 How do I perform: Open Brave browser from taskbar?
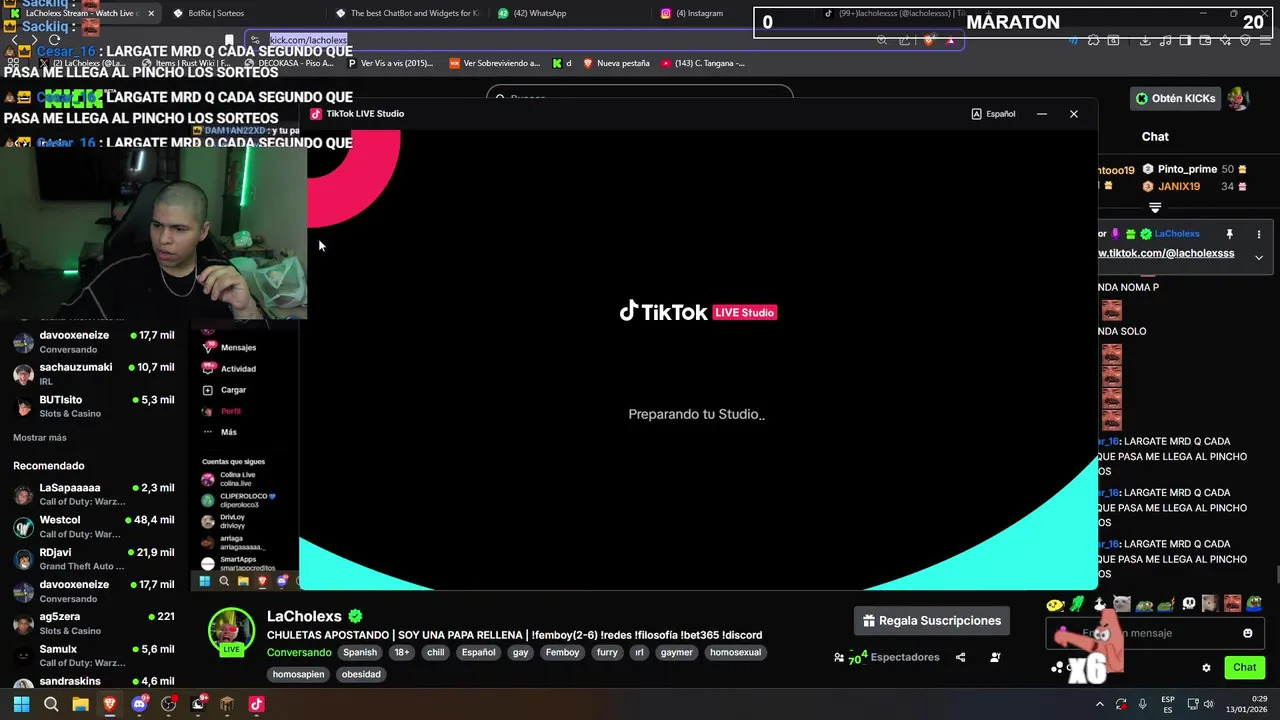110,704
